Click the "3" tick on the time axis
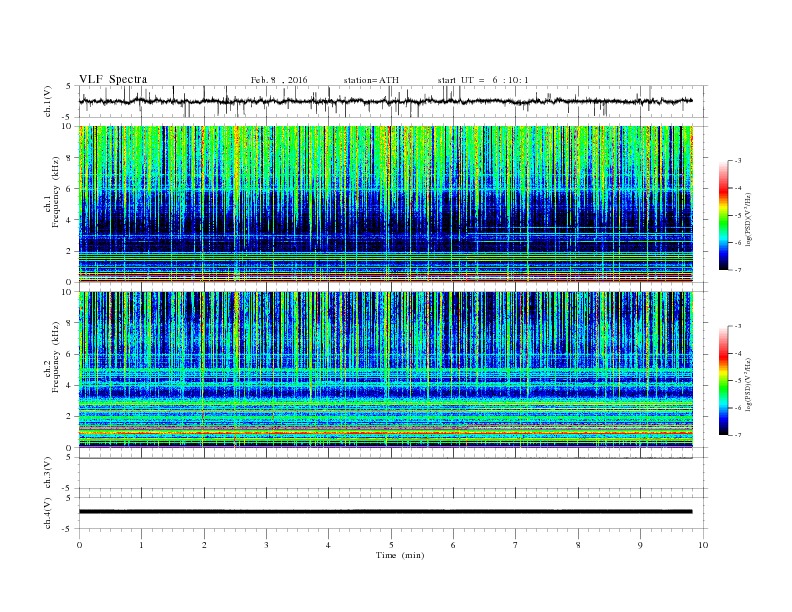The height and width of the screenshot is (612, 792). [266, 545]
